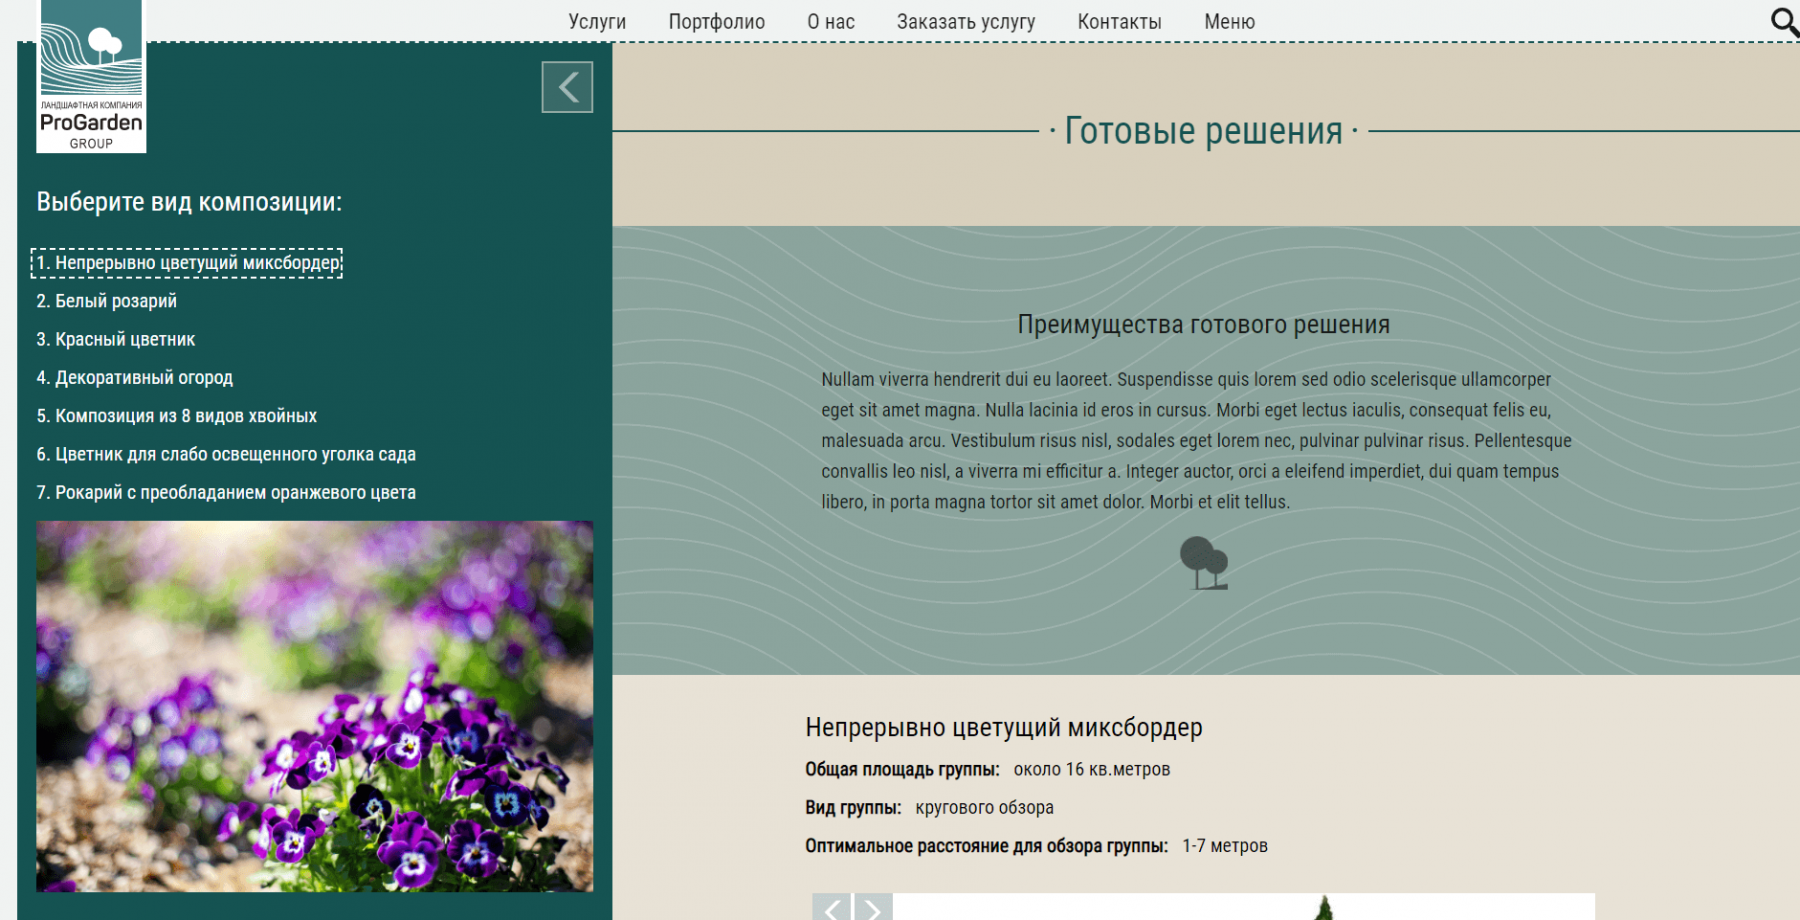Select Композиция из 8 видов хвойных
This screenshot has height=920, width=1800.
coord(177,416)
